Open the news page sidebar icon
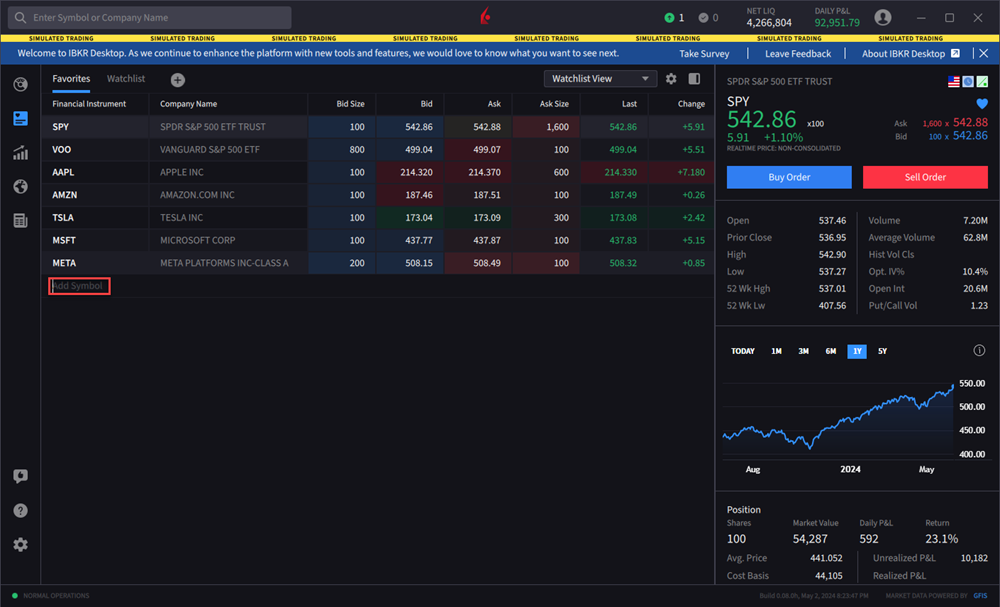The image size is (1000, 607). coord(20,221)
